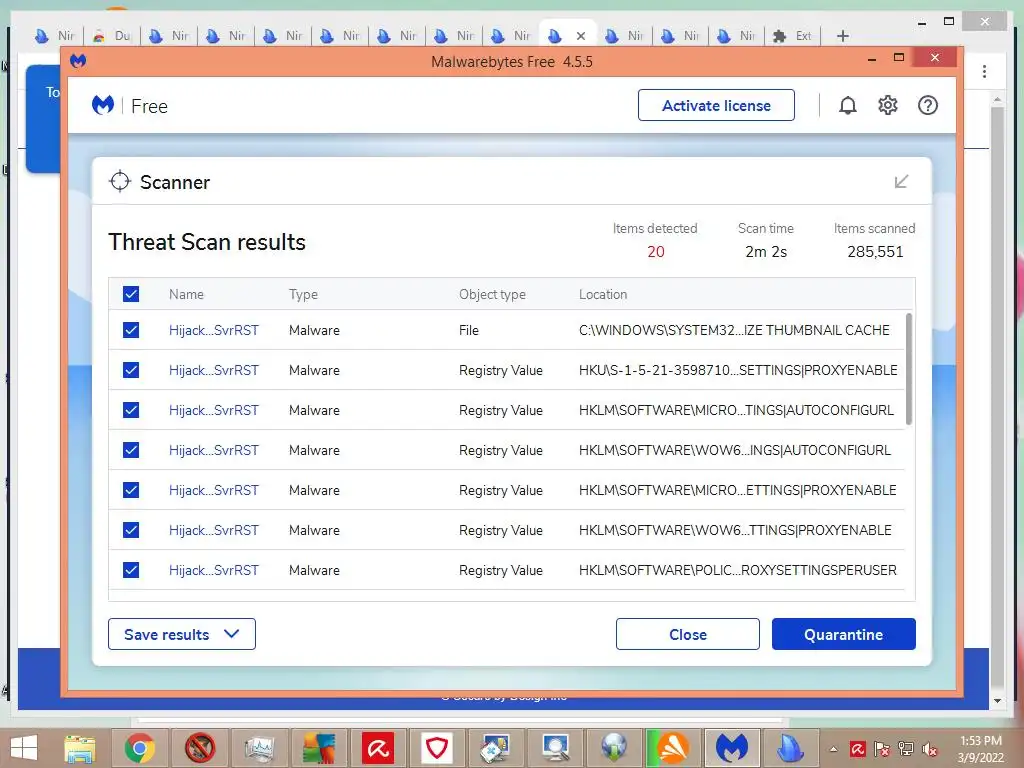The width and height of the screenshot is (1024, 768).
Task: Open the help question mark icon
Action: tap(927, 105)
